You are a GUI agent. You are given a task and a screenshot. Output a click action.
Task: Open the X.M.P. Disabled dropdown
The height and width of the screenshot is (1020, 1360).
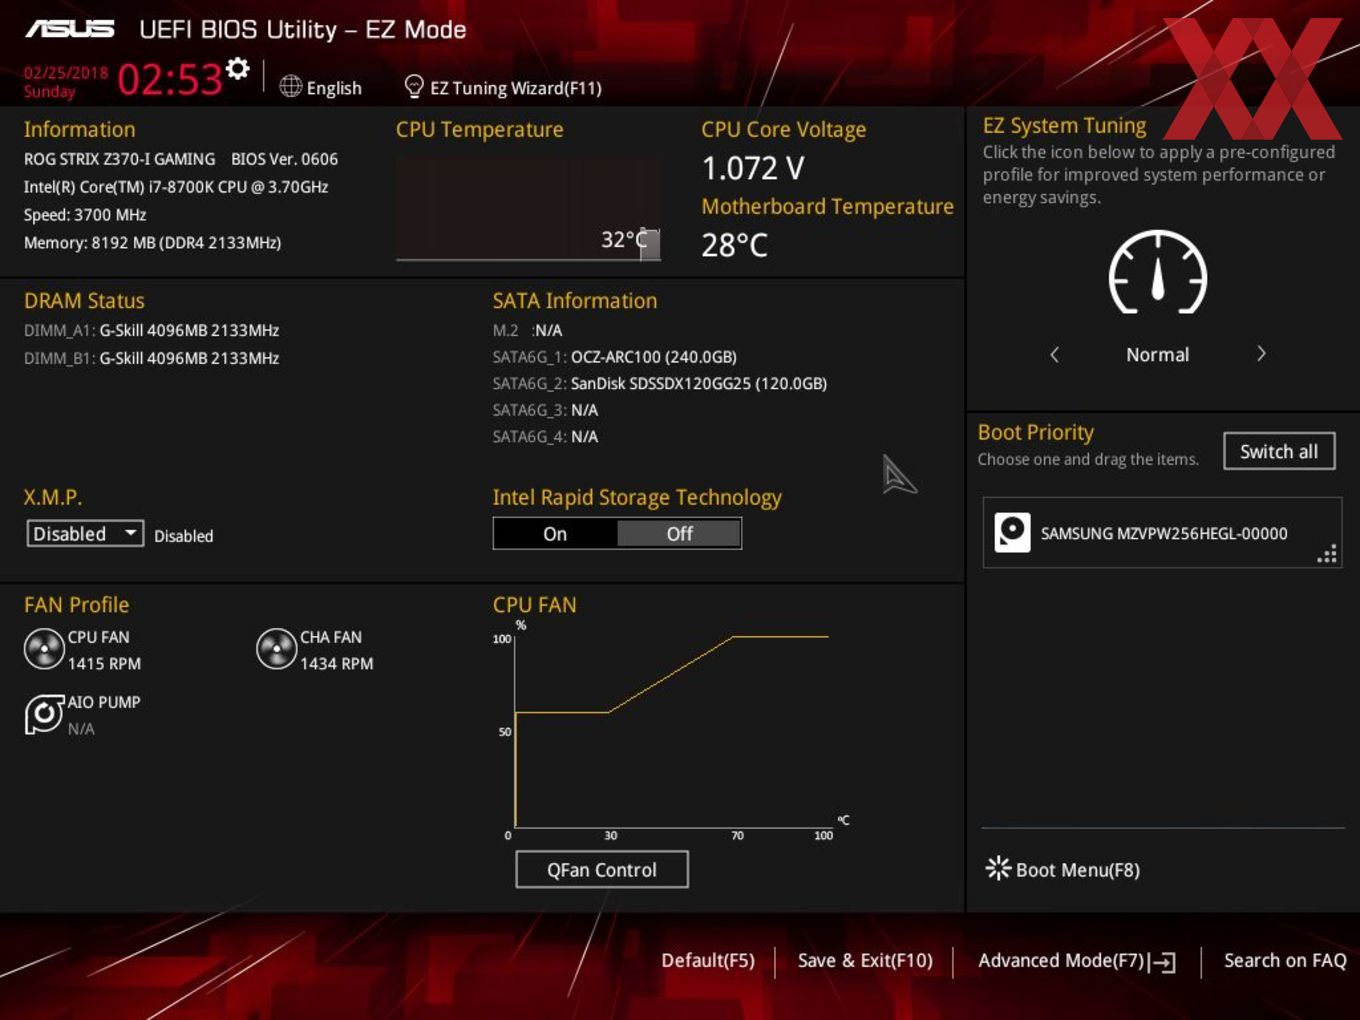[85, 534]
